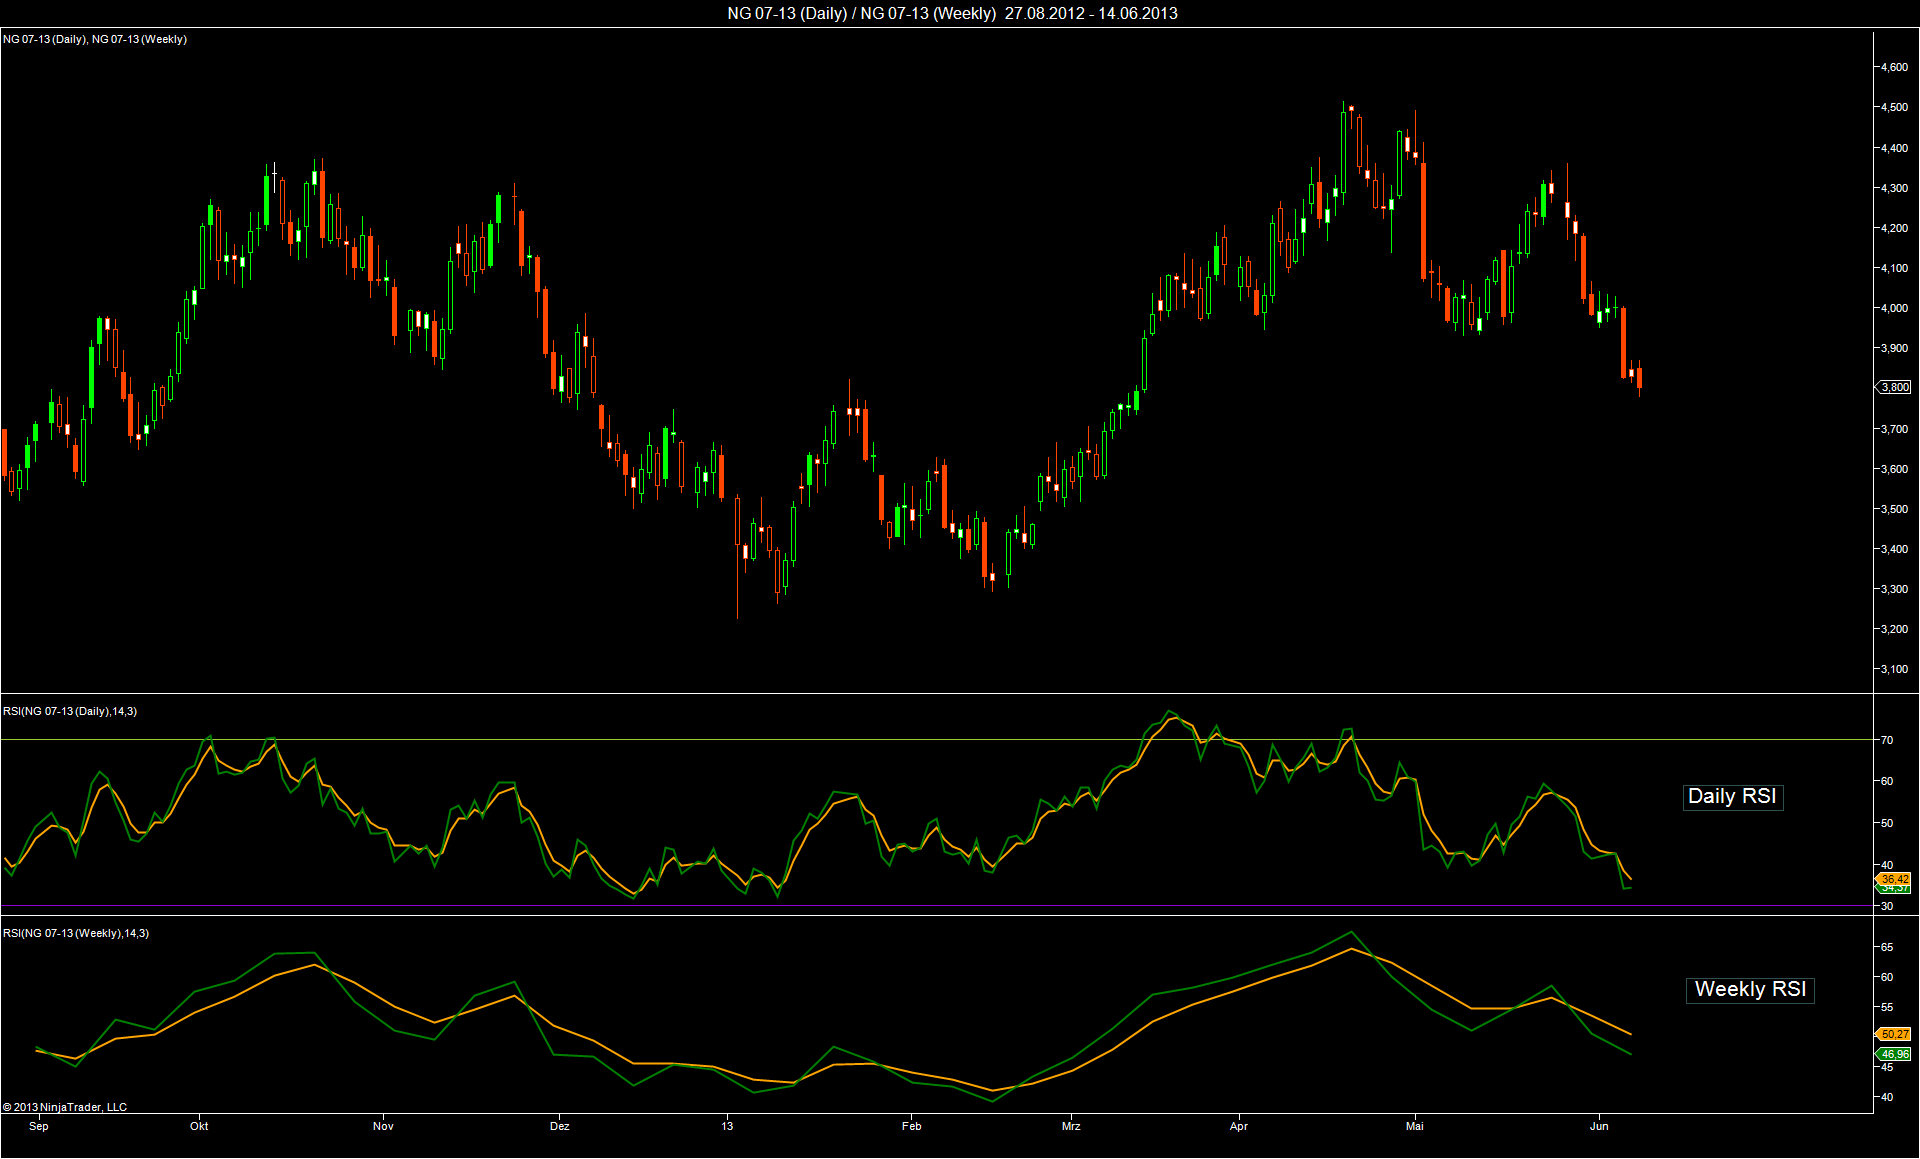Click the 70 level on daily RSI axis

(1887, 740)
